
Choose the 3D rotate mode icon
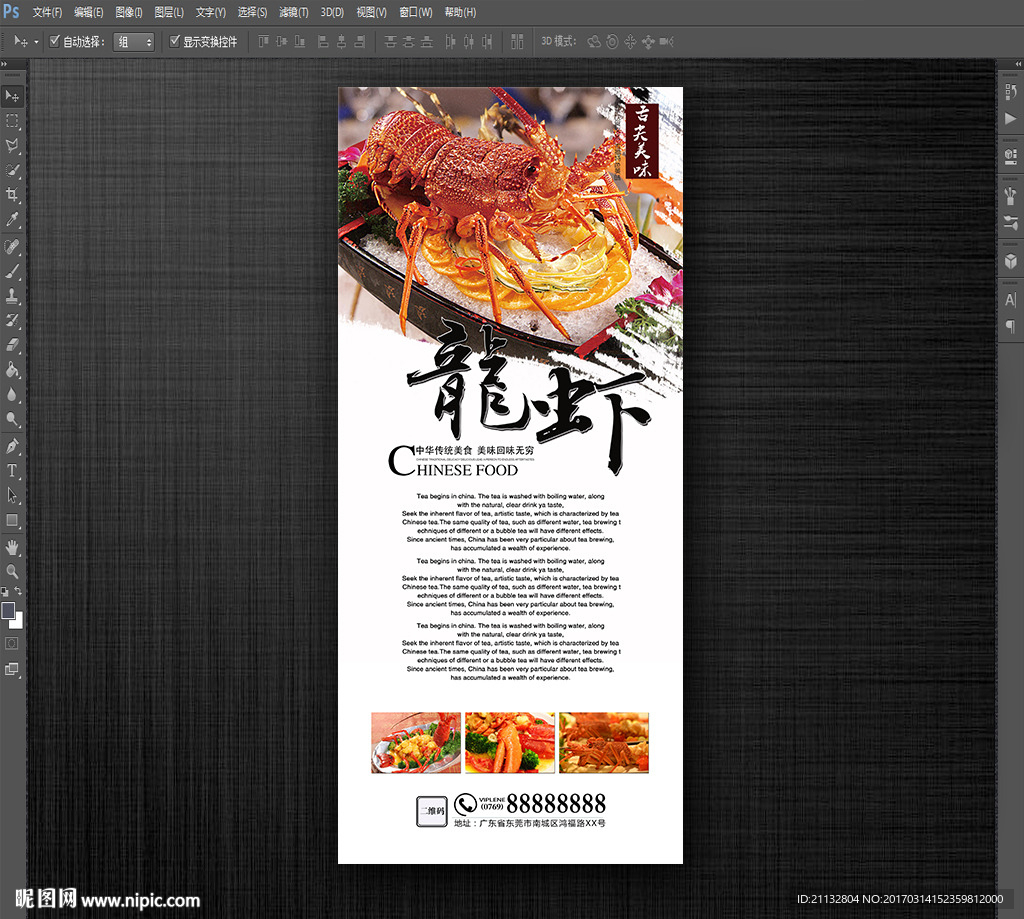click(594, 42)
